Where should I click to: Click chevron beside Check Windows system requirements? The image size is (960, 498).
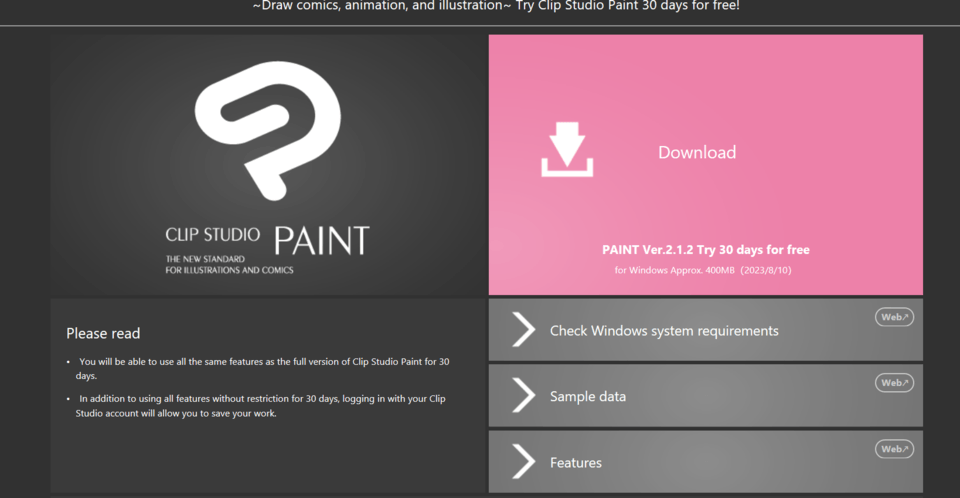click(x=523, y=330)
